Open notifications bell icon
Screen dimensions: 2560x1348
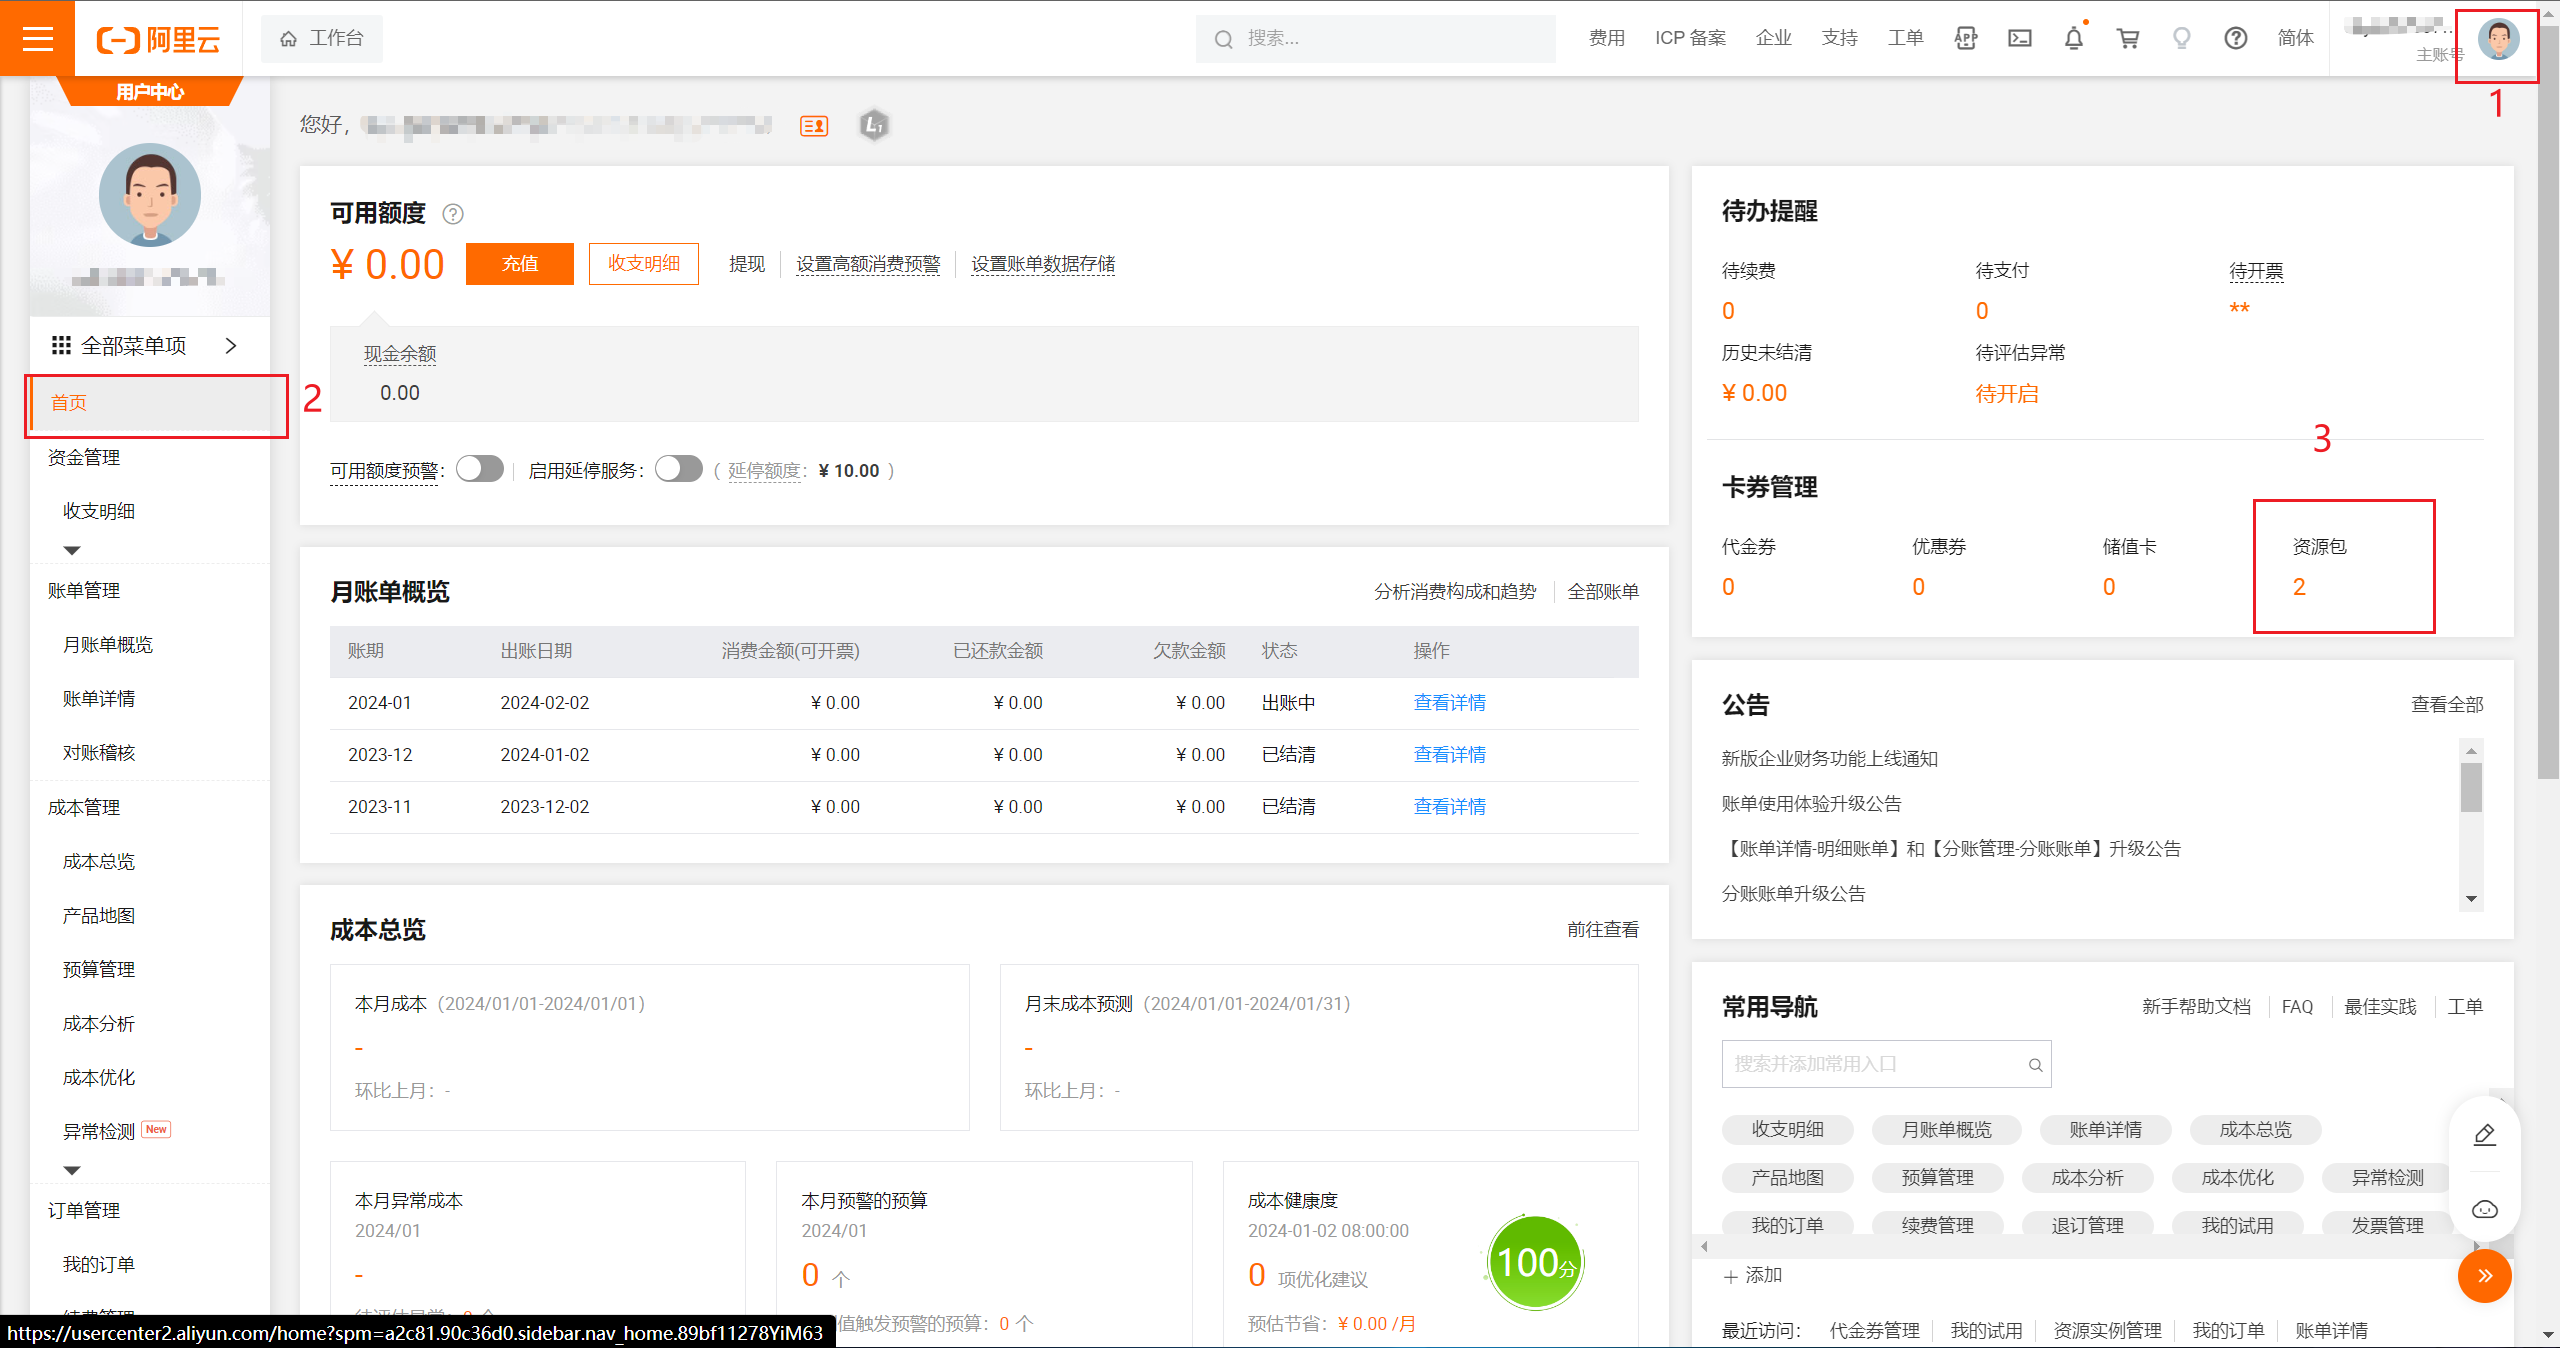click(2073, 38)
